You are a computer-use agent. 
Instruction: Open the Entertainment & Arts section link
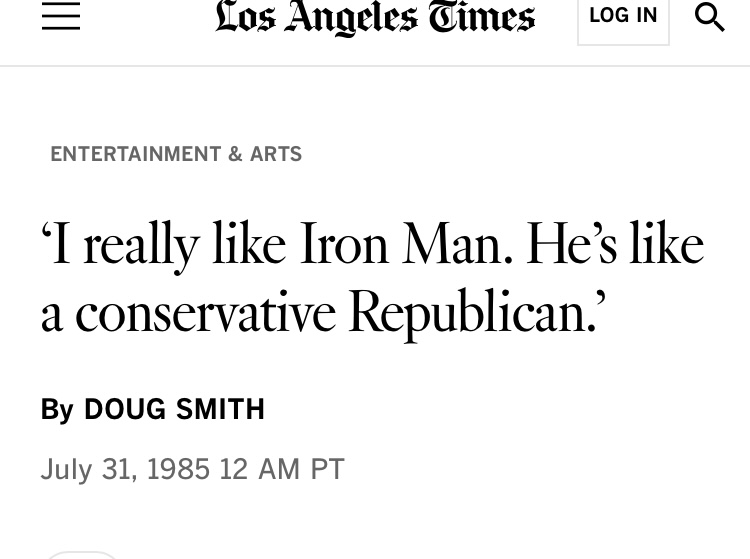click(x=176, y=154)
